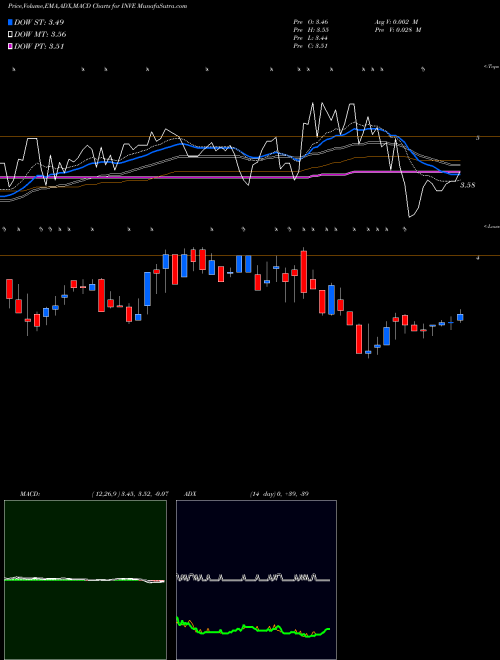Click the MACD '(12,26,9) 3.45, 3.52, -0.07' values

(x=130, y=494)
